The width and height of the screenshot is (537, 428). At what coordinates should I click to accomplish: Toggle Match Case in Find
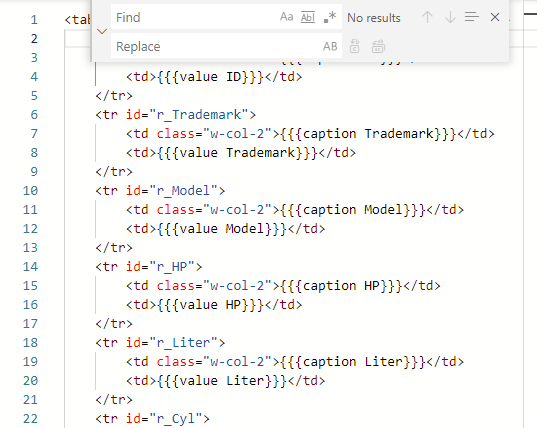click(x=286, y=17)
